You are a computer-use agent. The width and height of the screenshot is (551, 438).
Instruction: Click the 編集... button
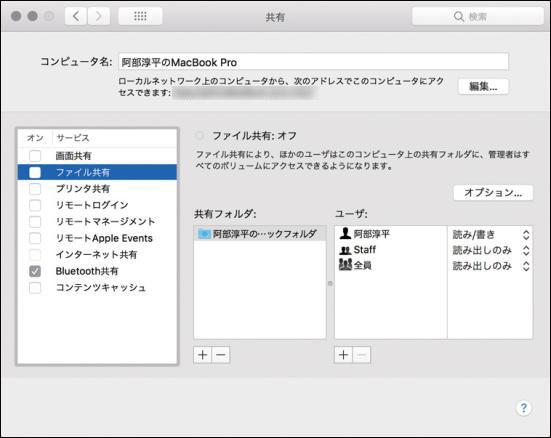coord(483,86)
